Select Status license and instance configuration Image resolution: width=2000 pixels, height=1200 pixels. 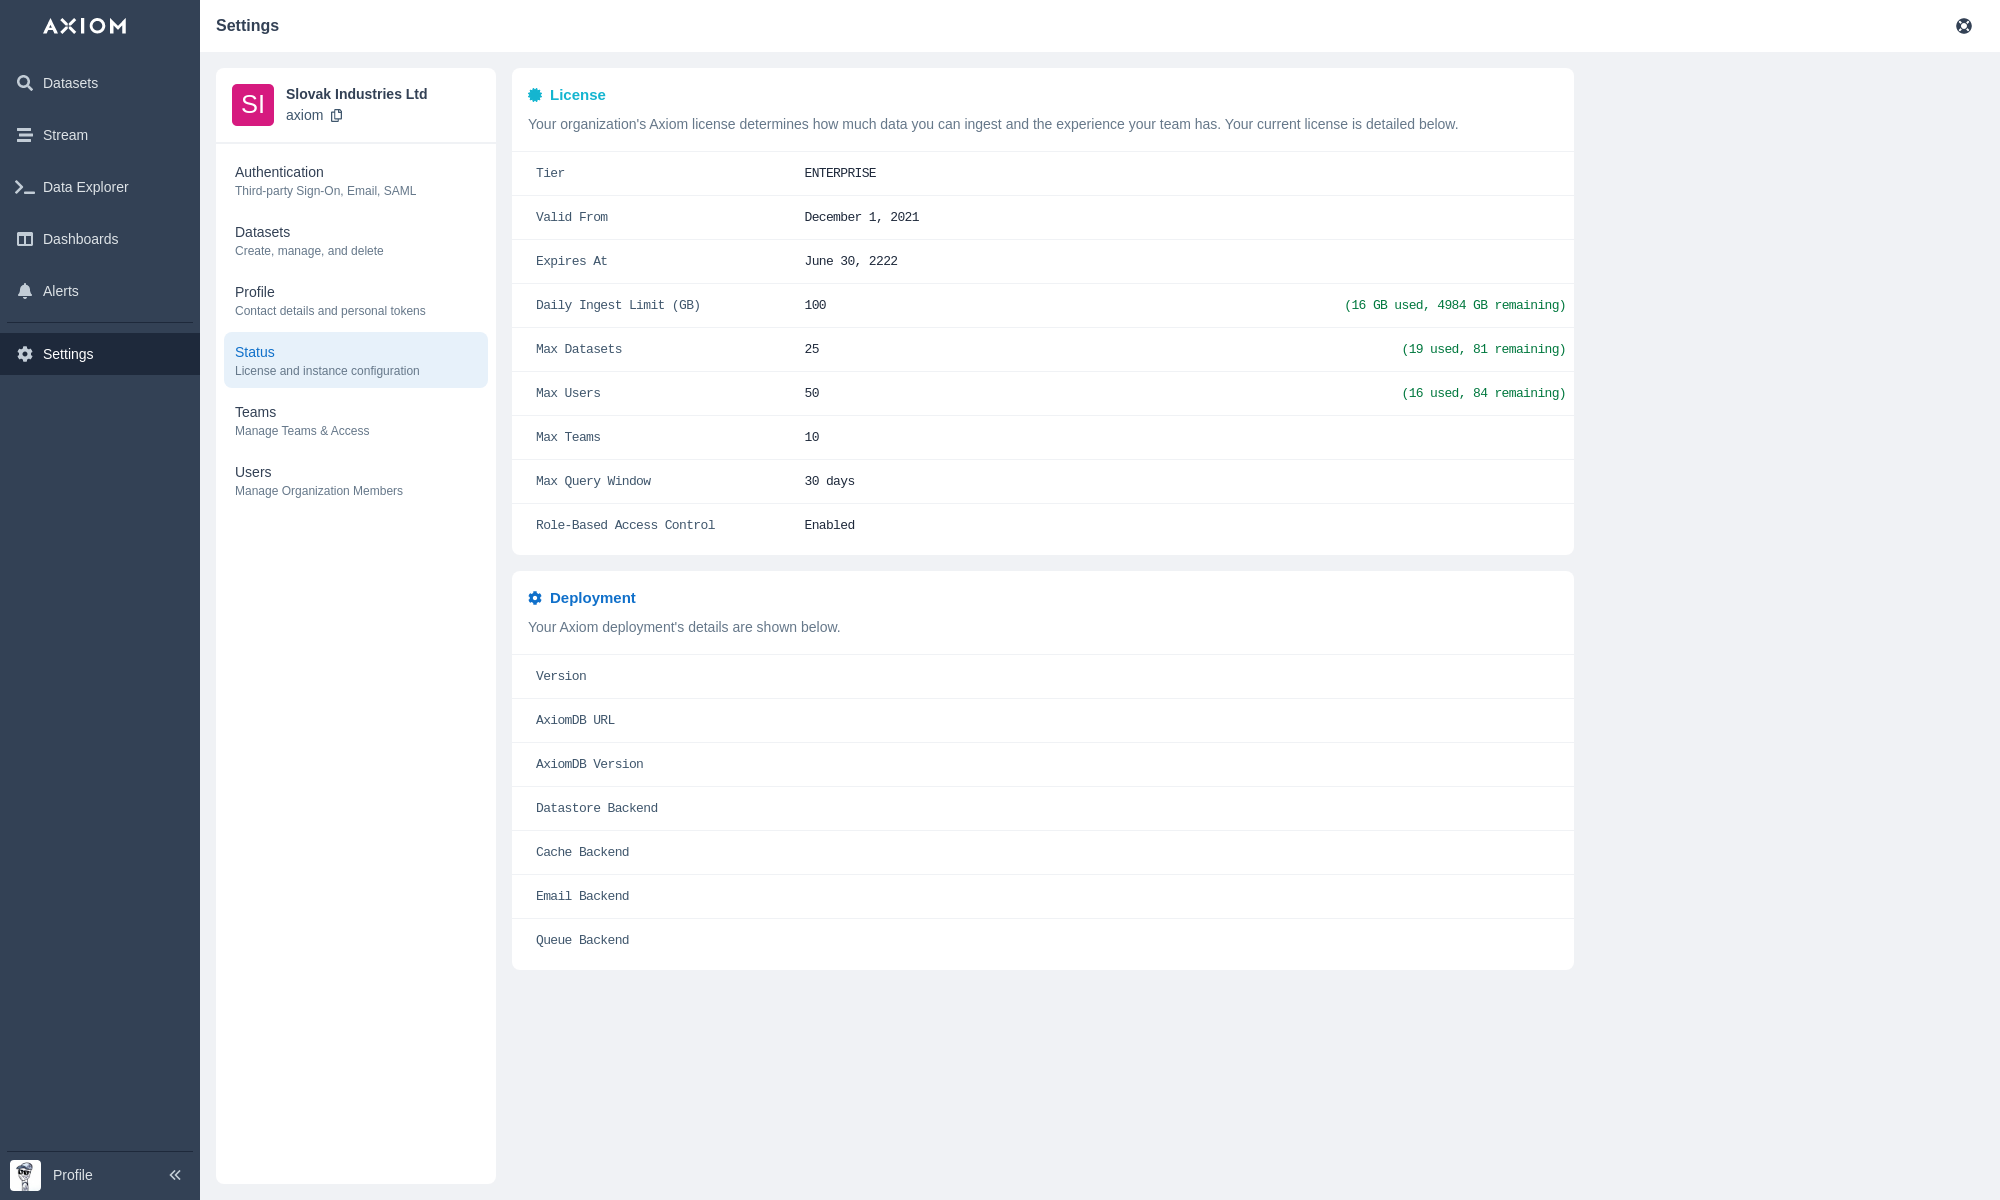coord(355,360)
